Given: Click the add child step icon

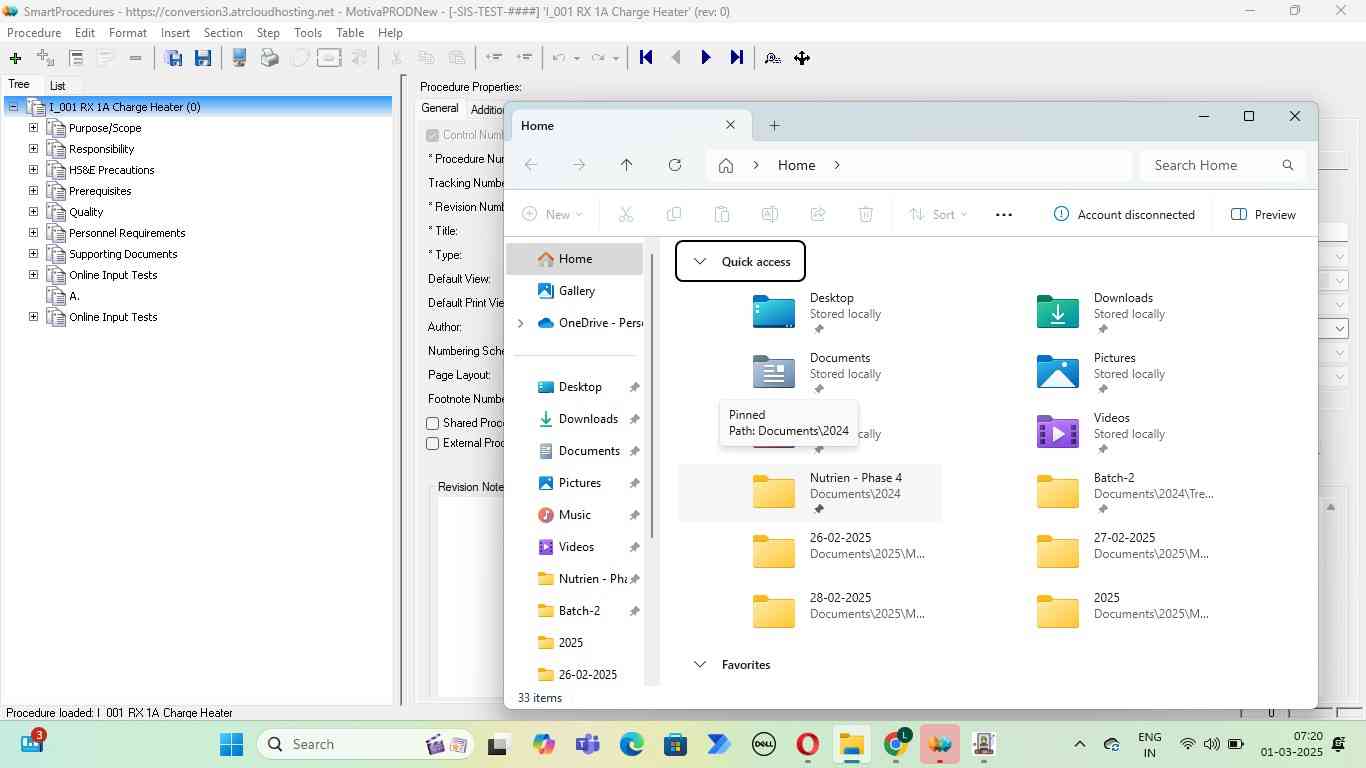Looking at the screenshot, I should click(45, 58).
